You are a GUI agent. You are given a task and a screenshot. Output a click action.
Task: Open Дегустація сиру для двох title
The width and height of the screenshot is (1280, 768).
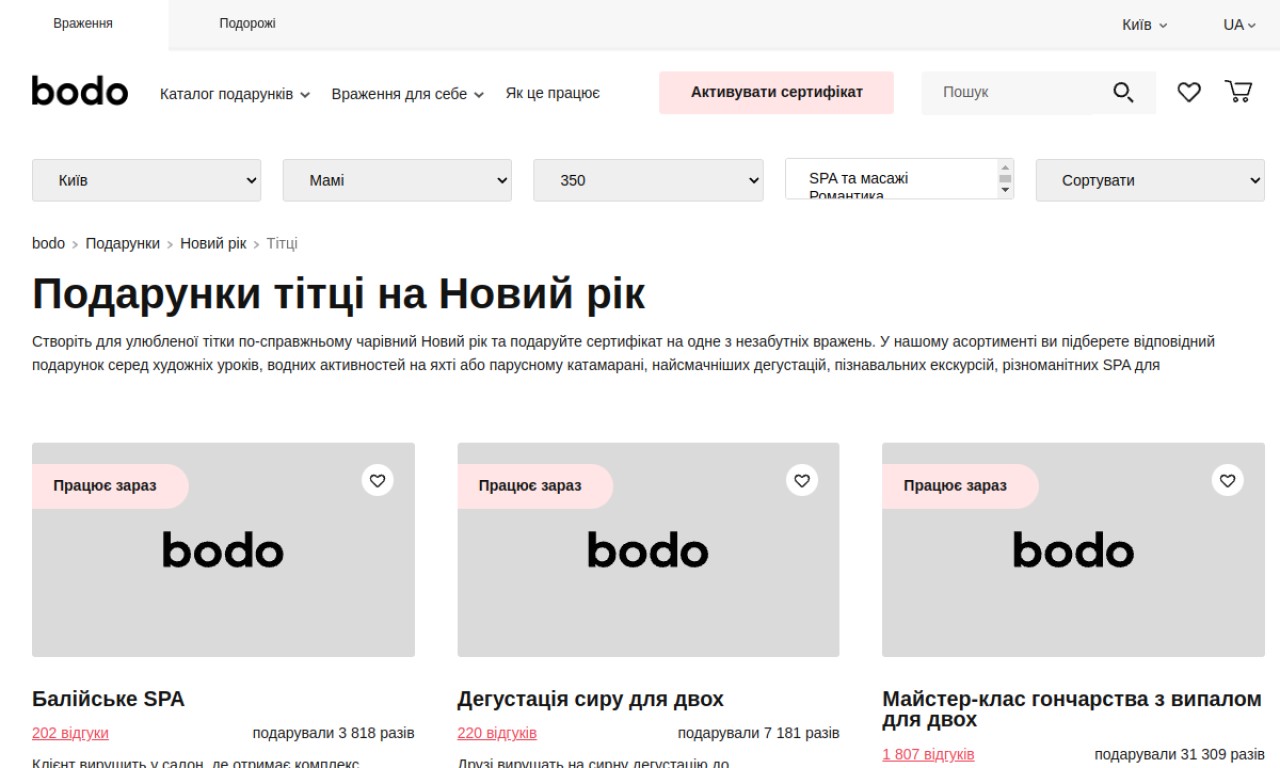pyautogui.click(x=590, y=699)
